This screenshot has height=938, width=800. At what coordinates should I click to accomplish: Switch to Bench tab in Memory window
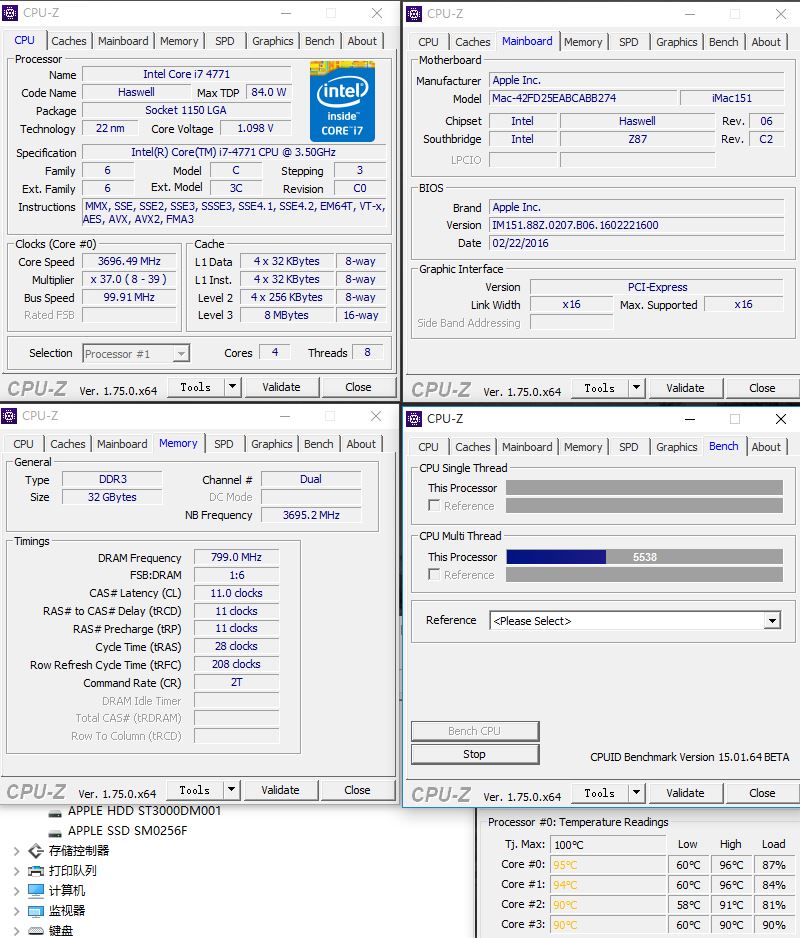coord(318,444)
